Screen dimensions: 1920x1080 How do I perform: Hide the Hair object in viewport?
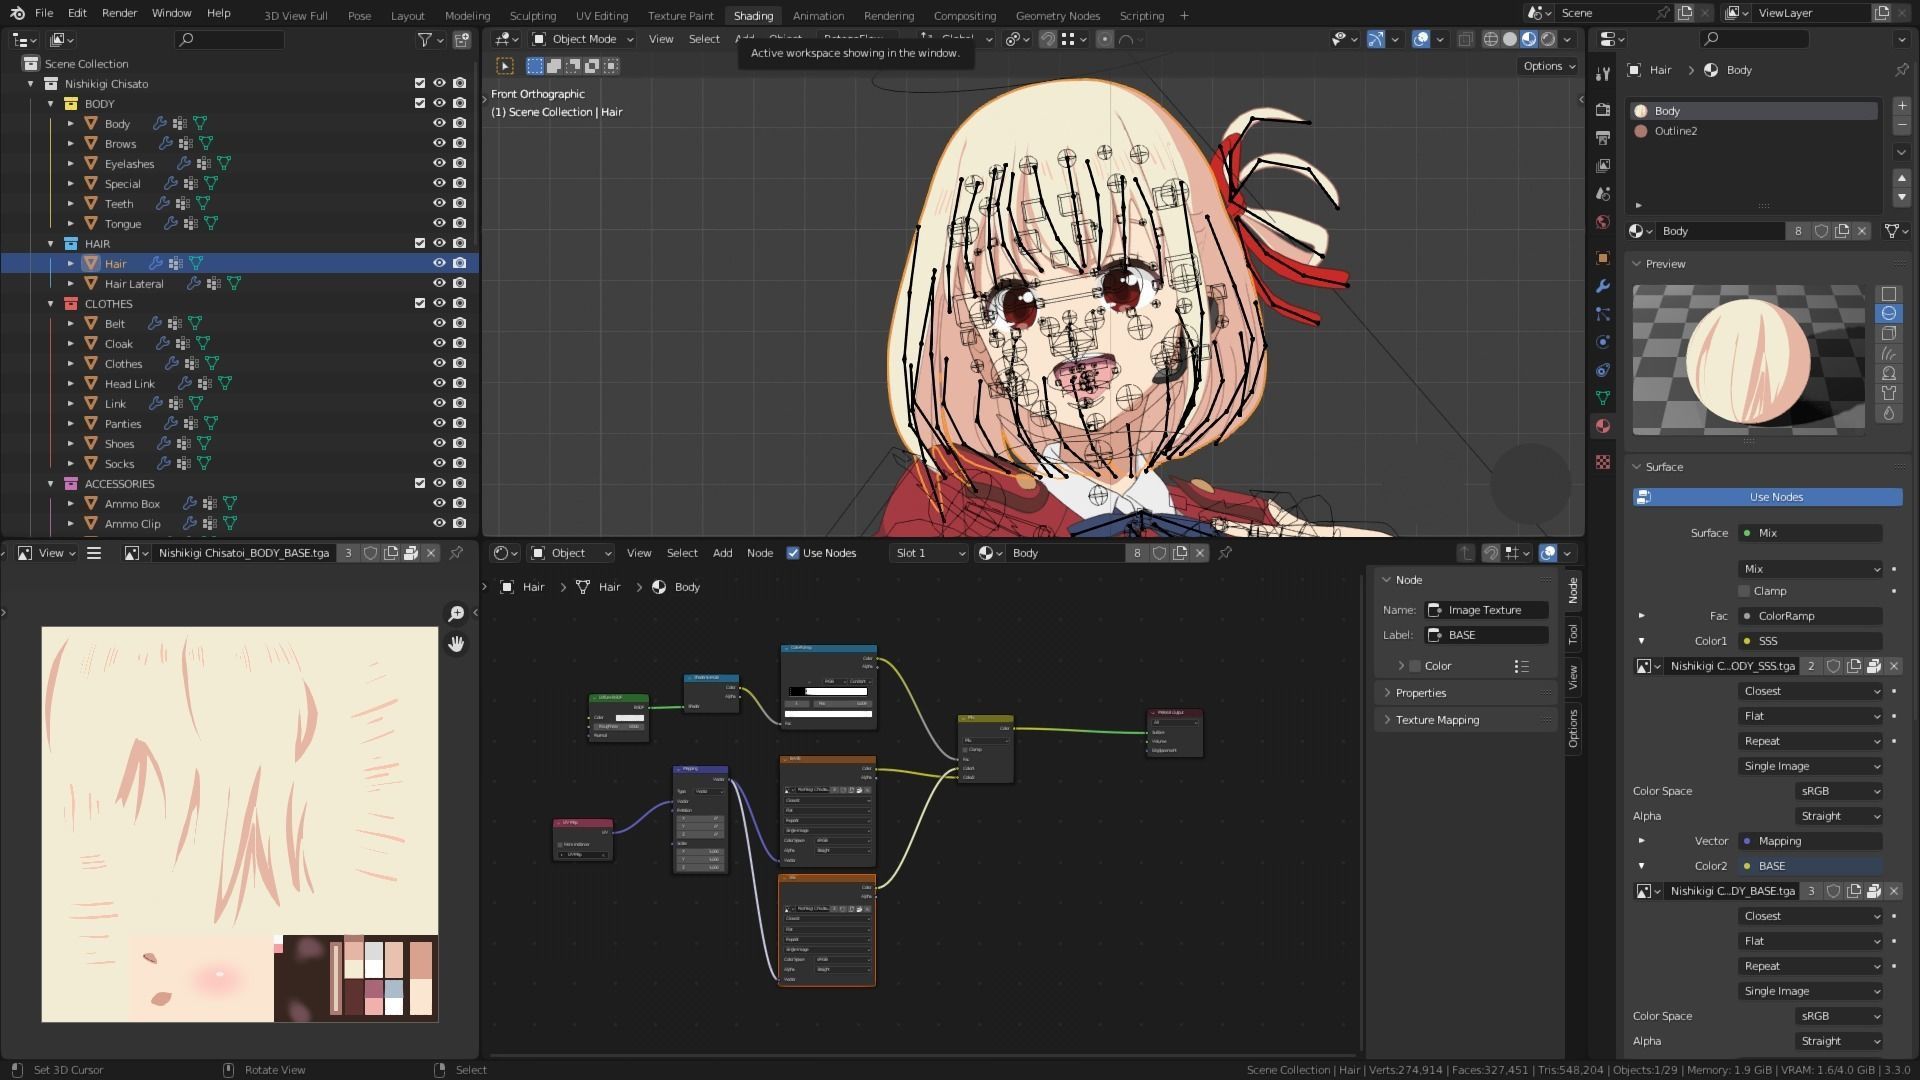(x=439, y=263)
